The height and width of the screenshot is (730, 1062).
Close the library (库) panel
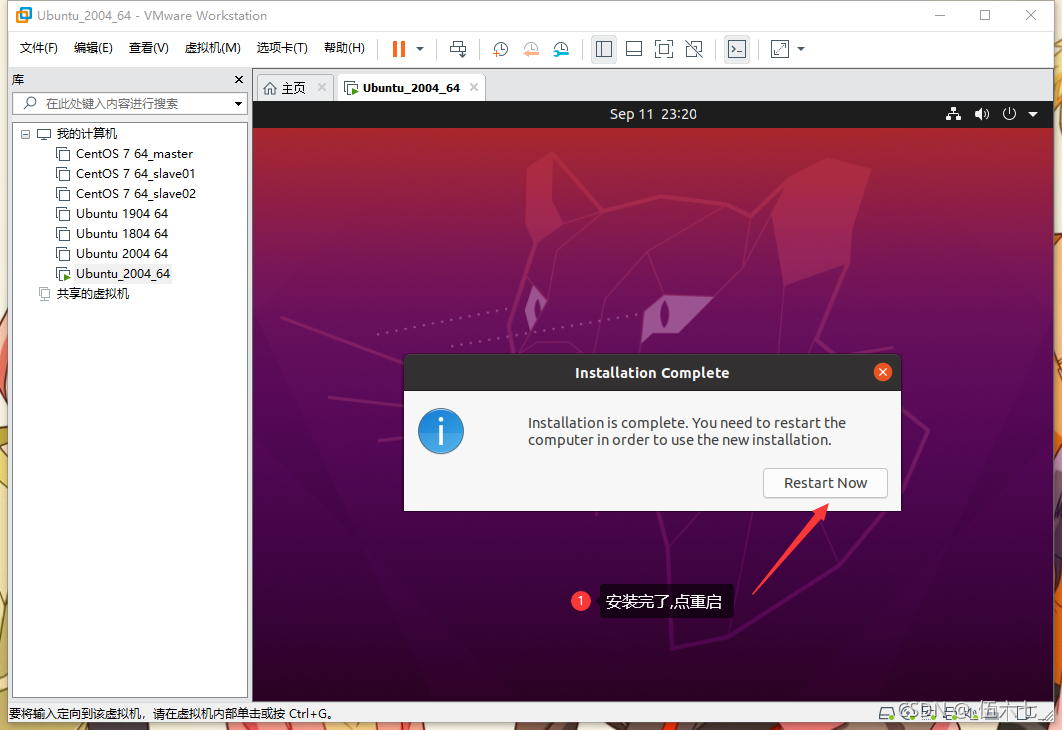point(238,80)
